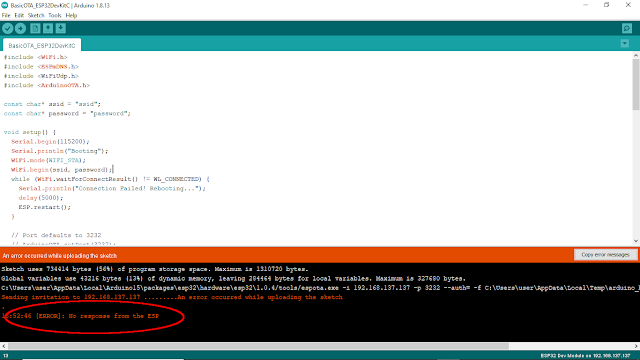Click the console horizontal scrollbar thumb
This screenshot has width=640, height=360.
tap(258, 346)
